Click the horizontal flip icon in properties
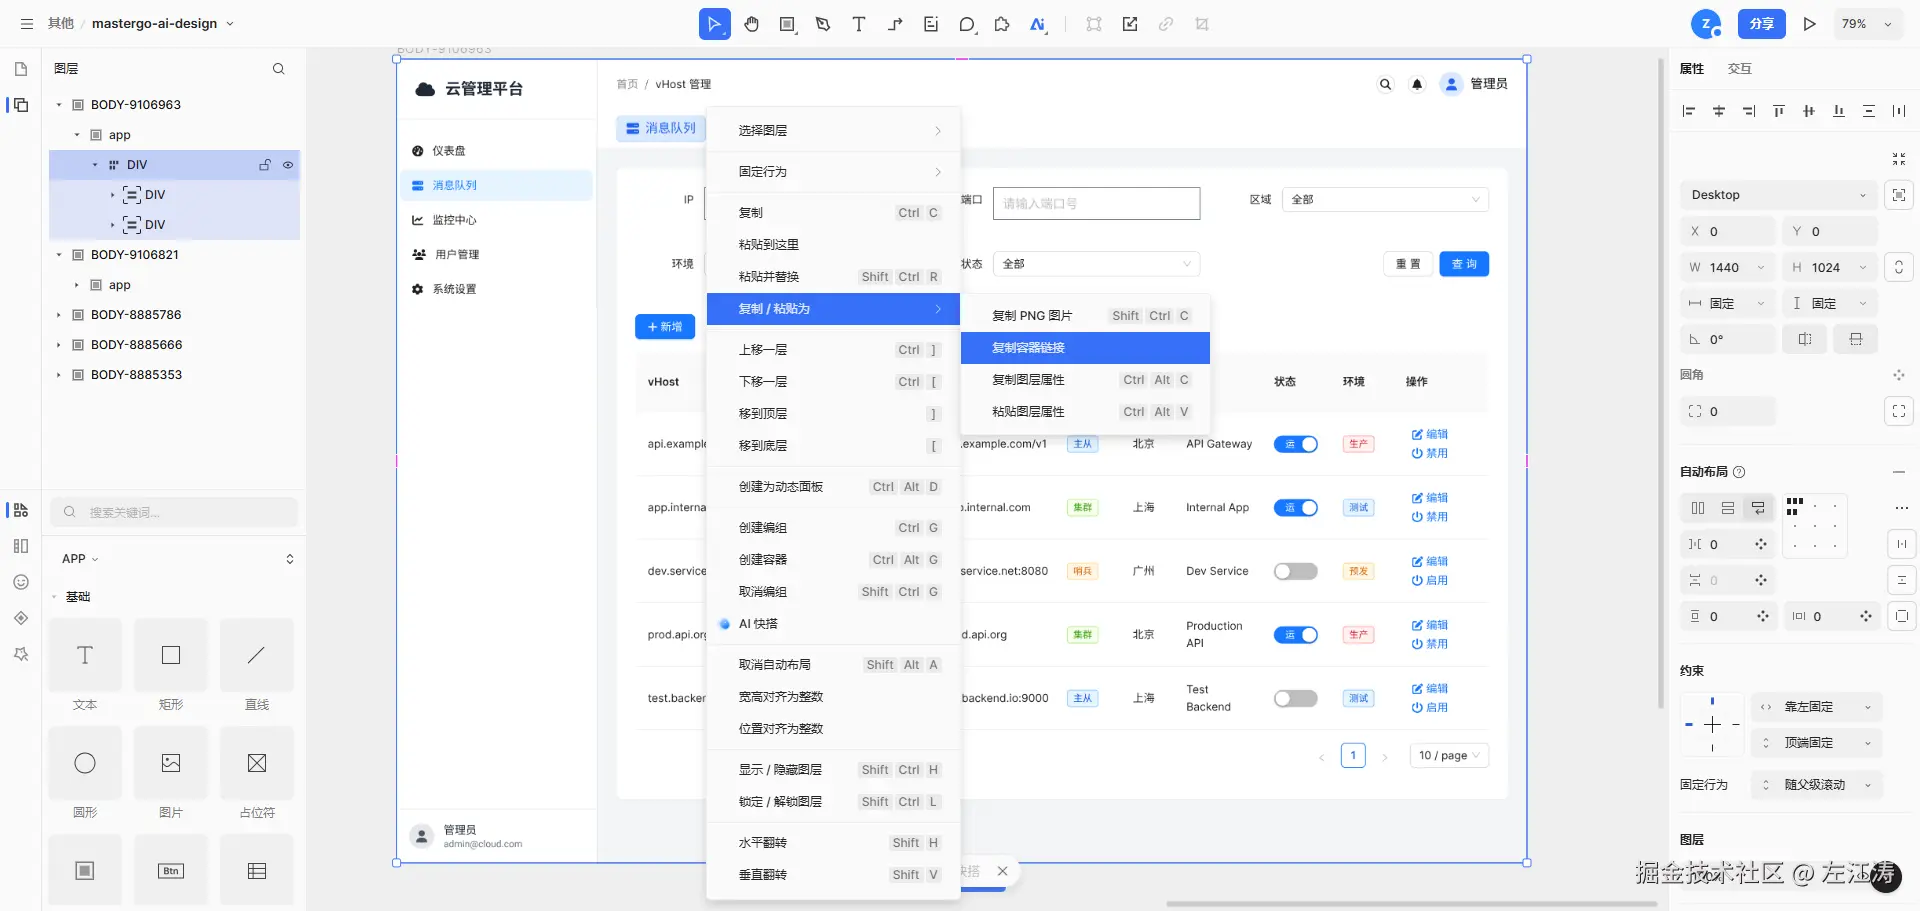This screenshot has width=1920, height=911. [1805, 339]
